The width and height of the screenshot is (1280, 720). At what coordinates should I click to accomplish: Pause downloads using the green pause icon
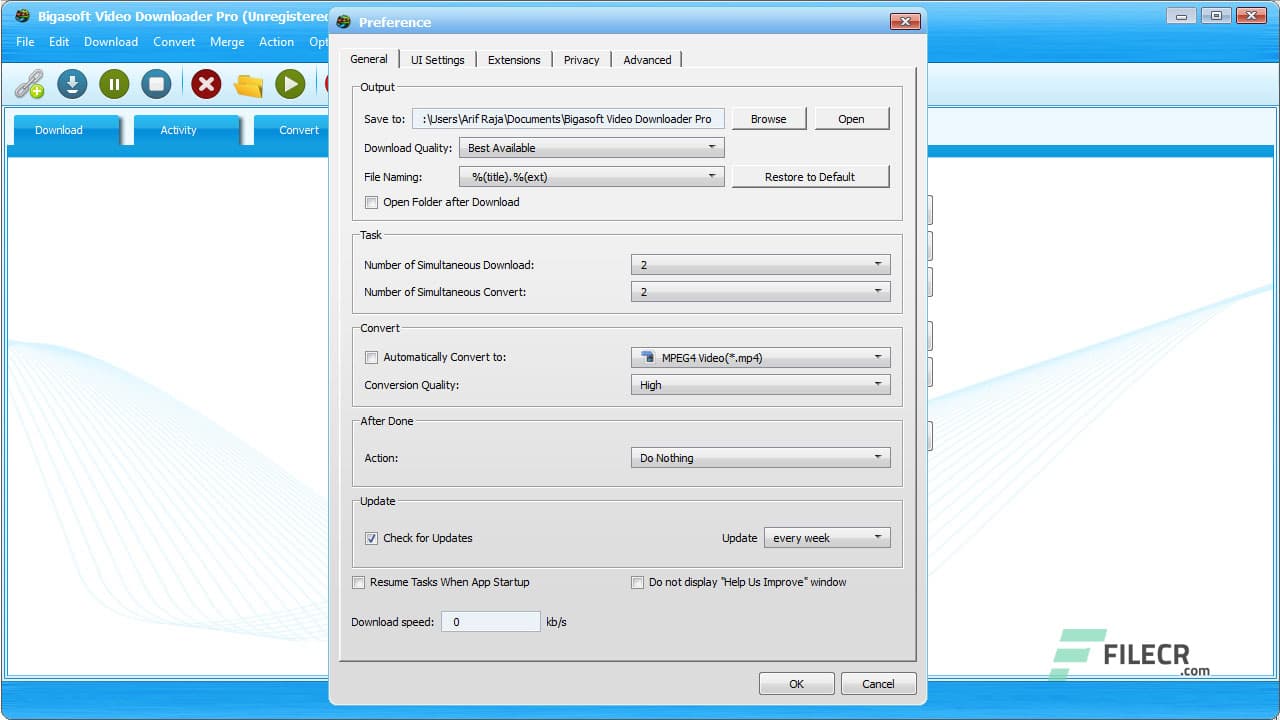[114, 84]
